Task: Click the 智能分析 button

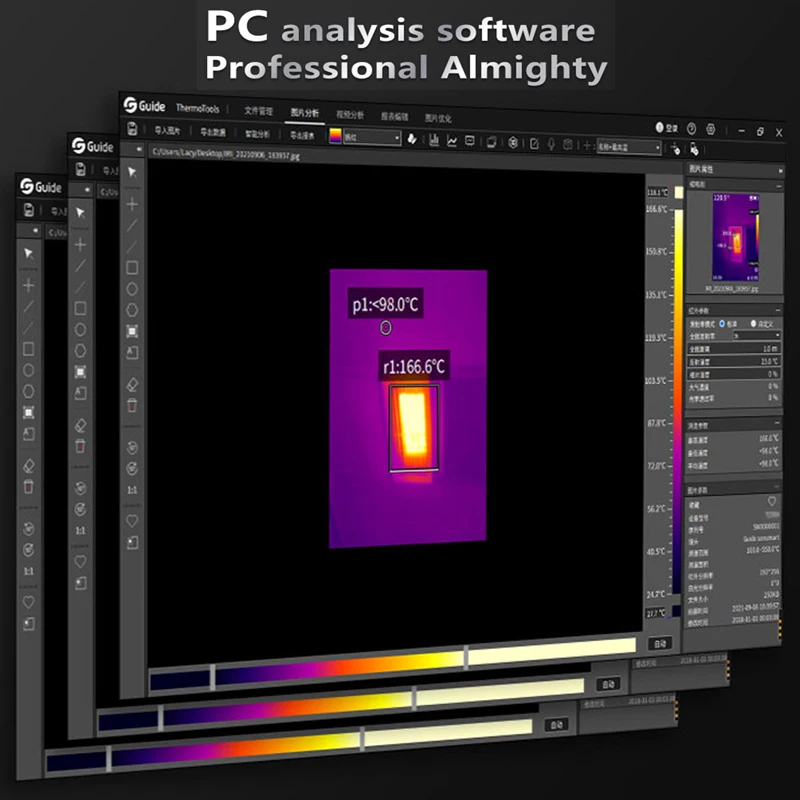Action: click(x=258, y=134)
